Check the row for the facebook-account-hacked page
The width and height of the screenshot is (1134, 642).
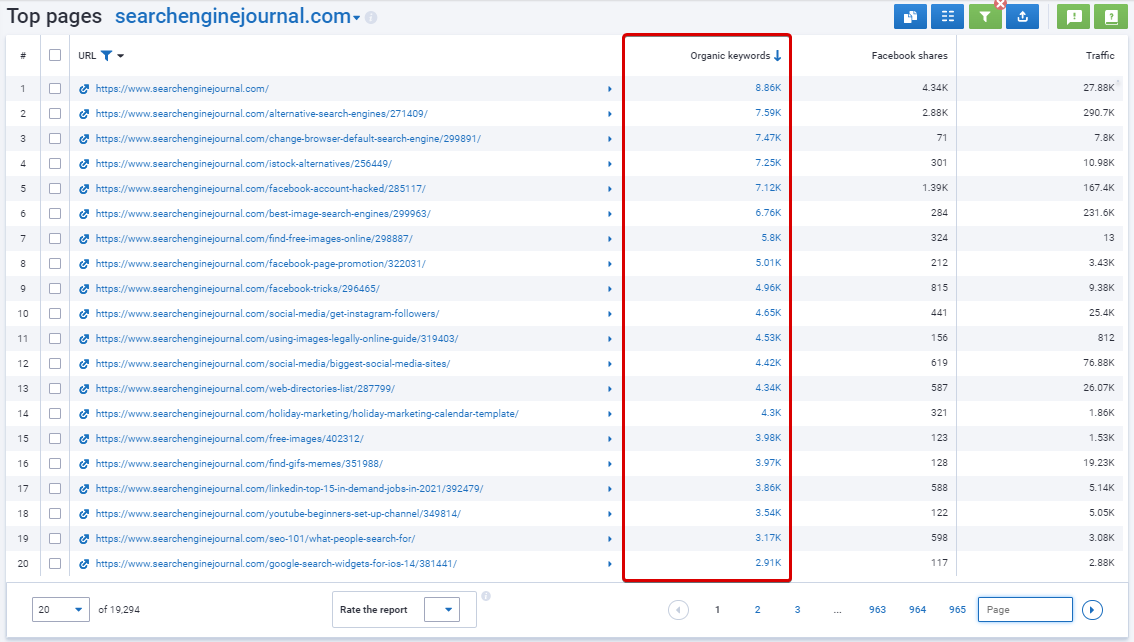click(x=55, y=188)
